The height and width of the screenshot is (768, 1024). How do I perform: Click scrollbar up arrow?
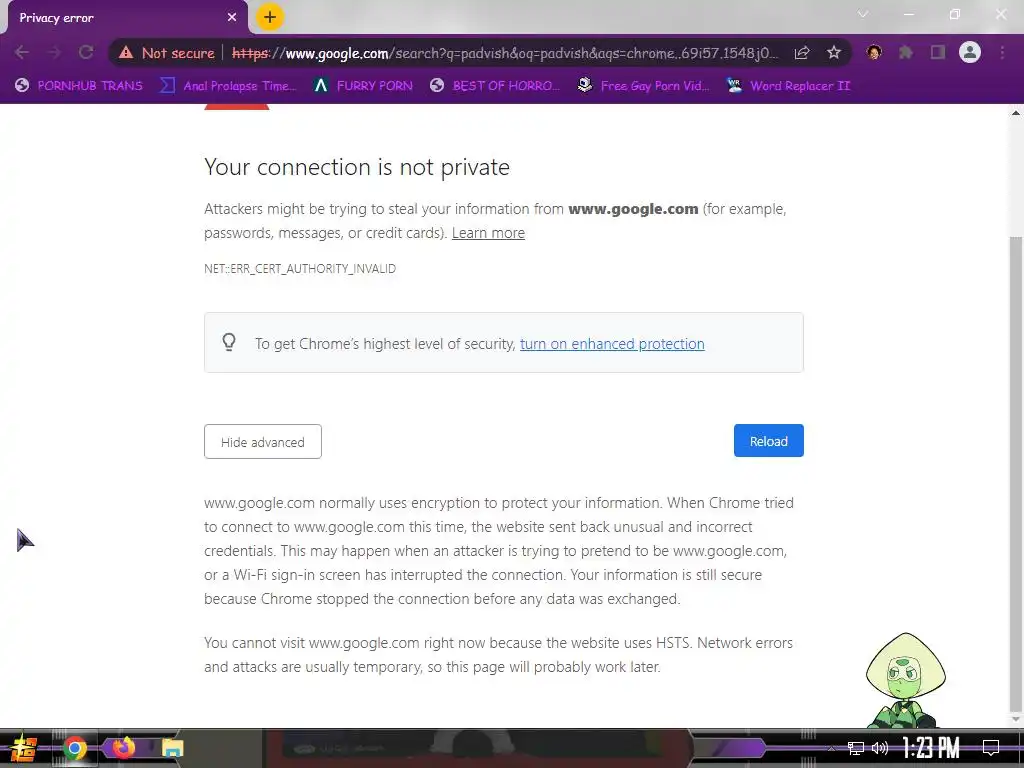pyautogui.click(x=1016, y=113)
